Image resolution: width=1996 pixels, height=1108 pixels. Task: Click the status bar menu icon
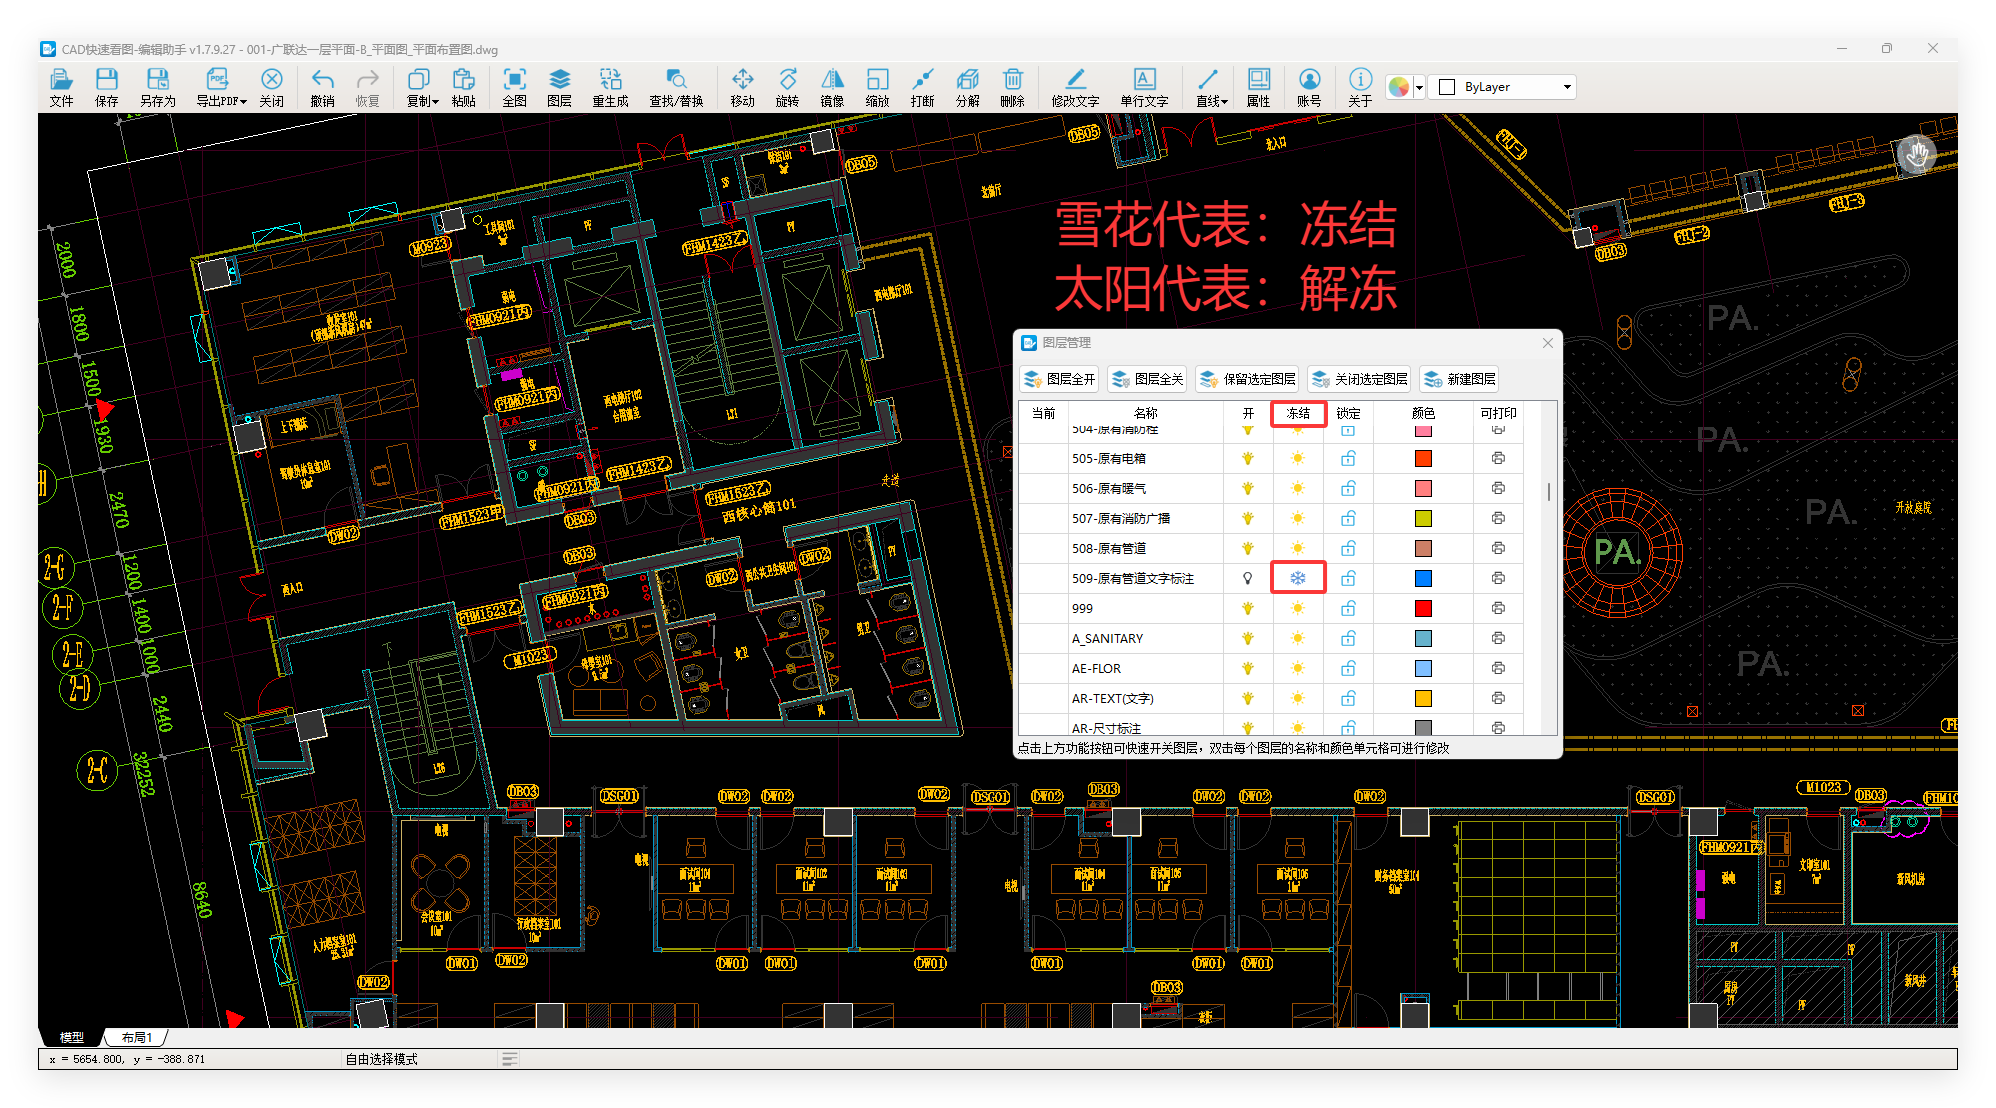(510, 1059)
